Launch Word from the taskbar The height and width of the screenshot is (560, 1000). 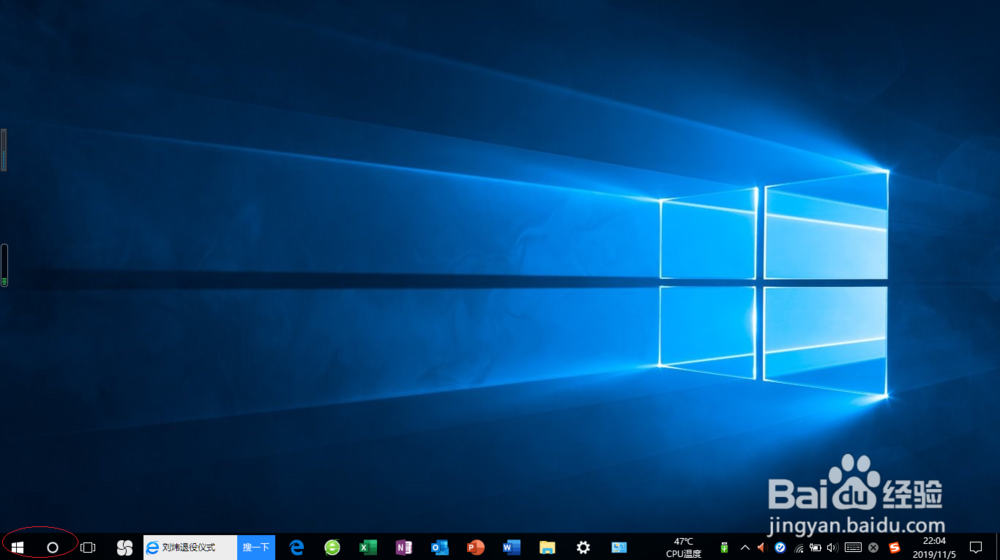(x=511, y=547)
